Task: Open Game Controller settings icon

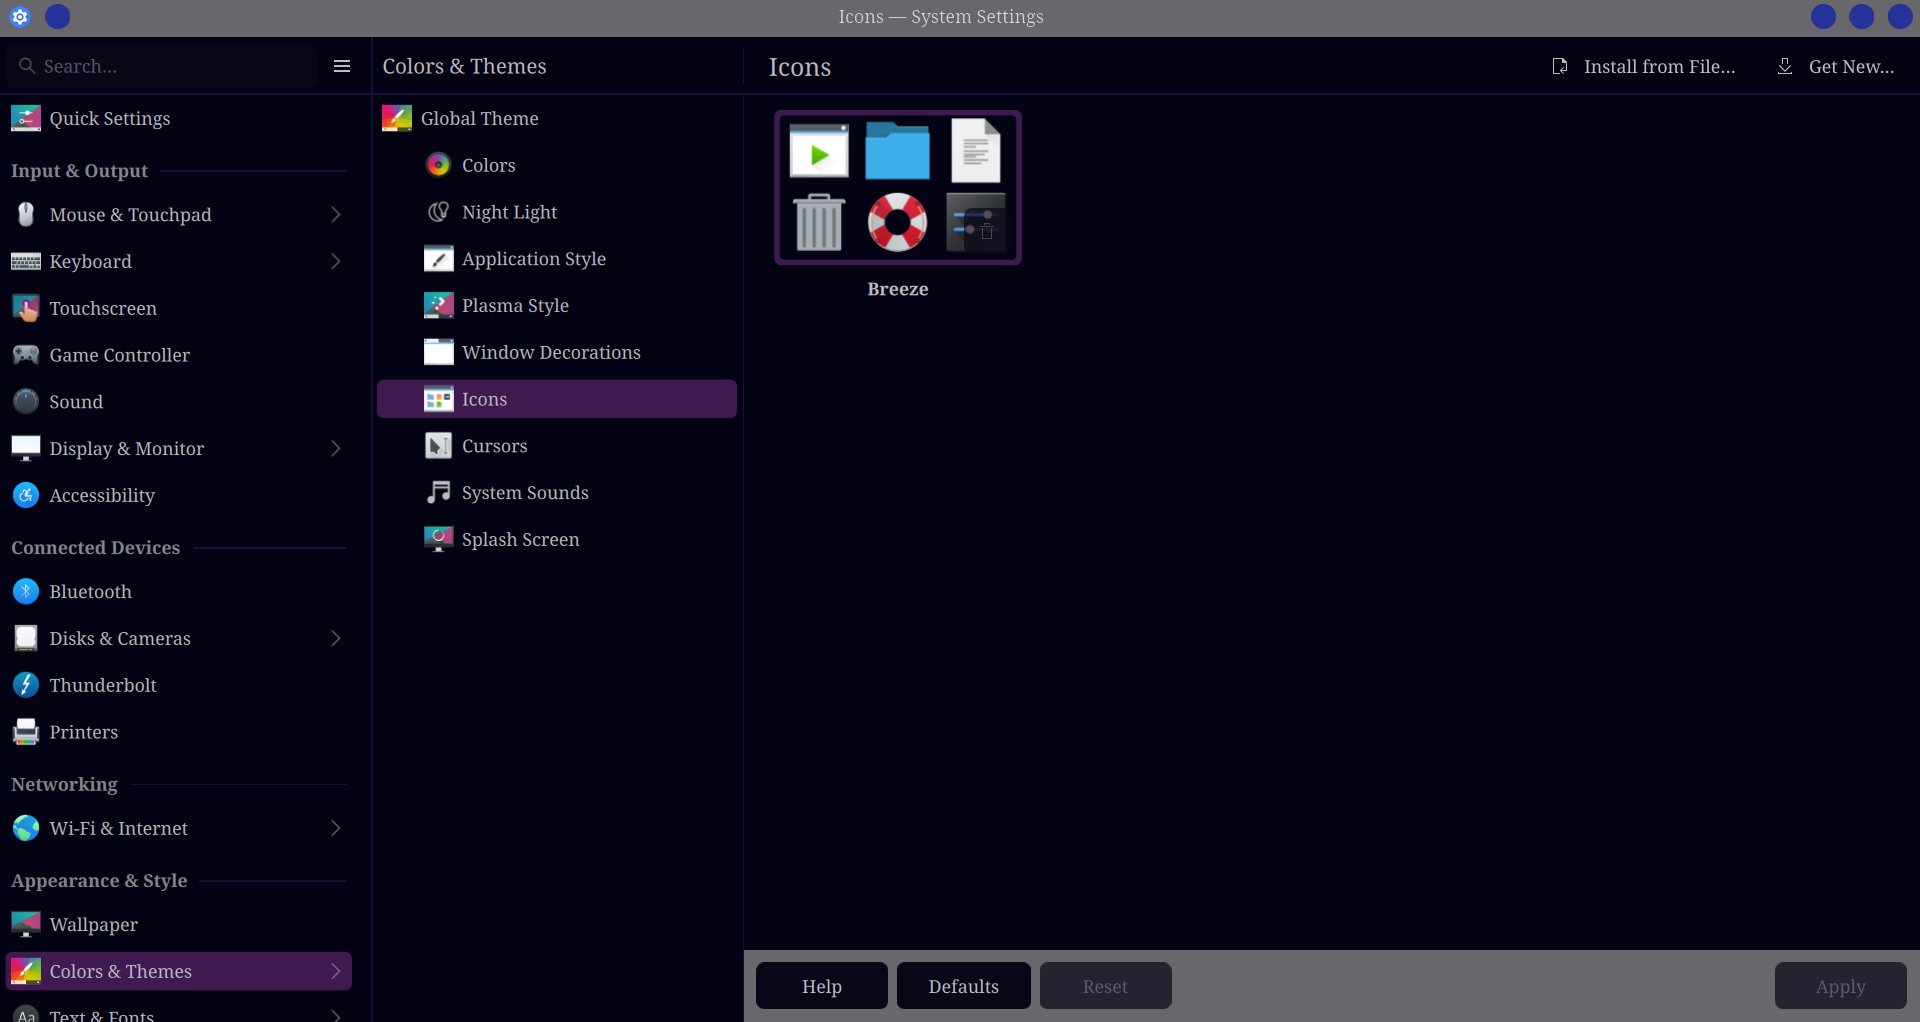Action: (26, 355)
